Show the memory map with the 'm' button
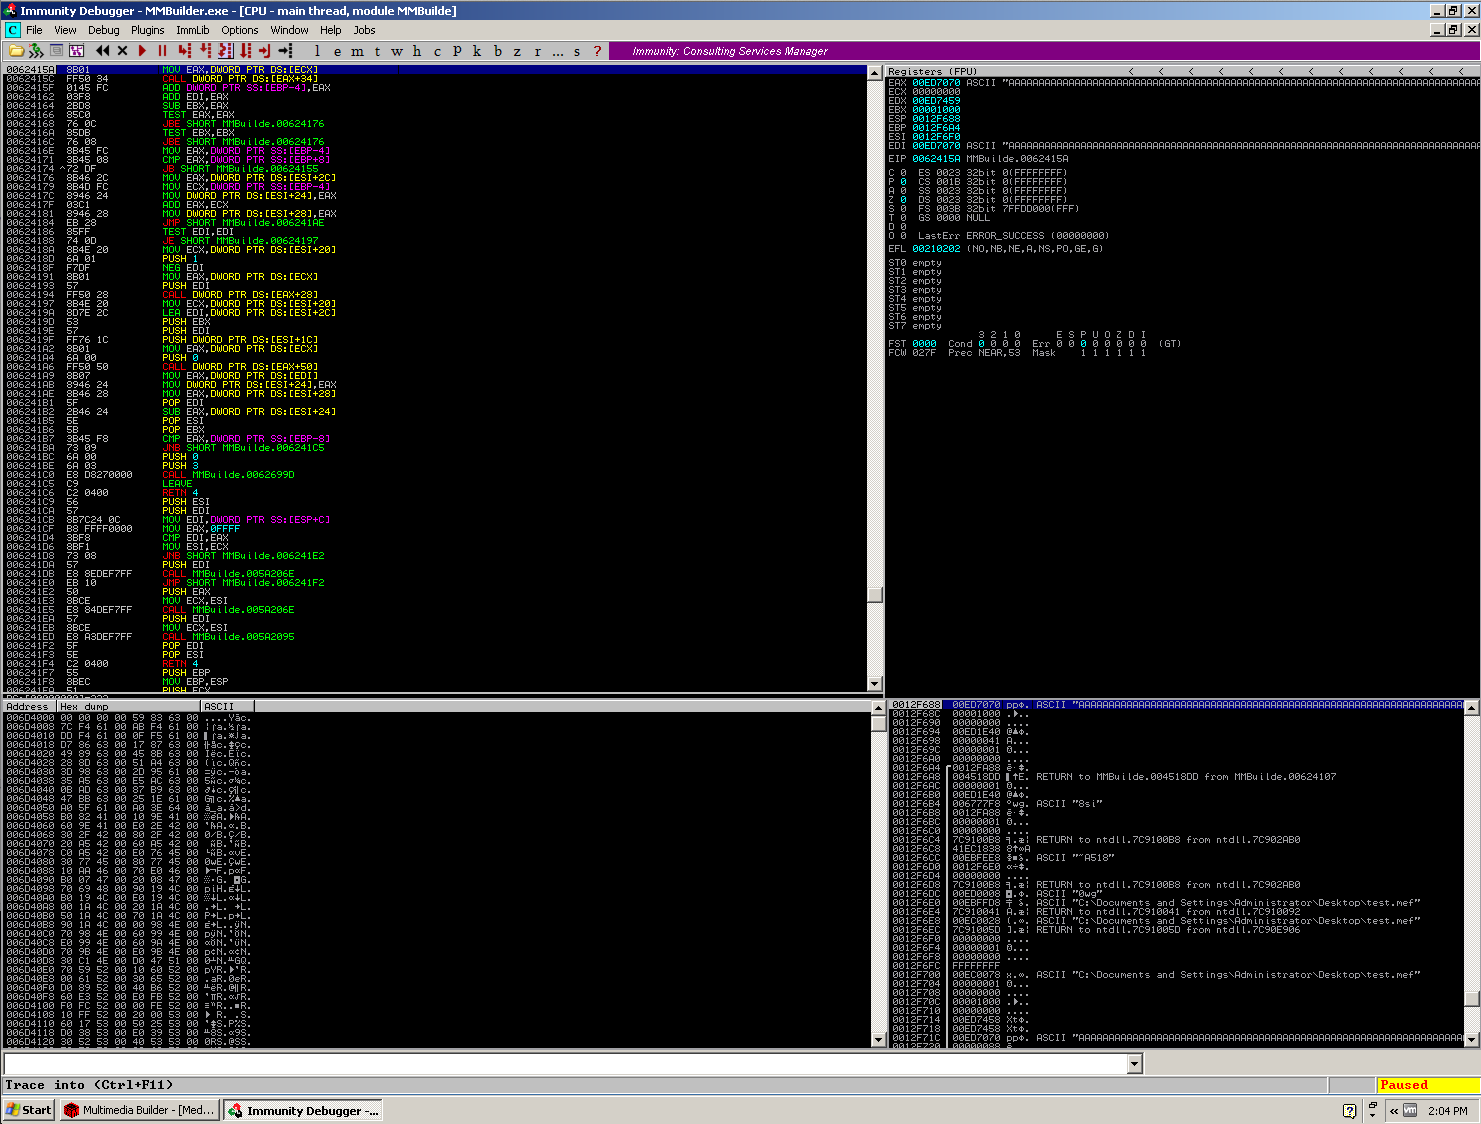The height and width of the screenshot is (1124, 1481). click(x=357, y=51)
